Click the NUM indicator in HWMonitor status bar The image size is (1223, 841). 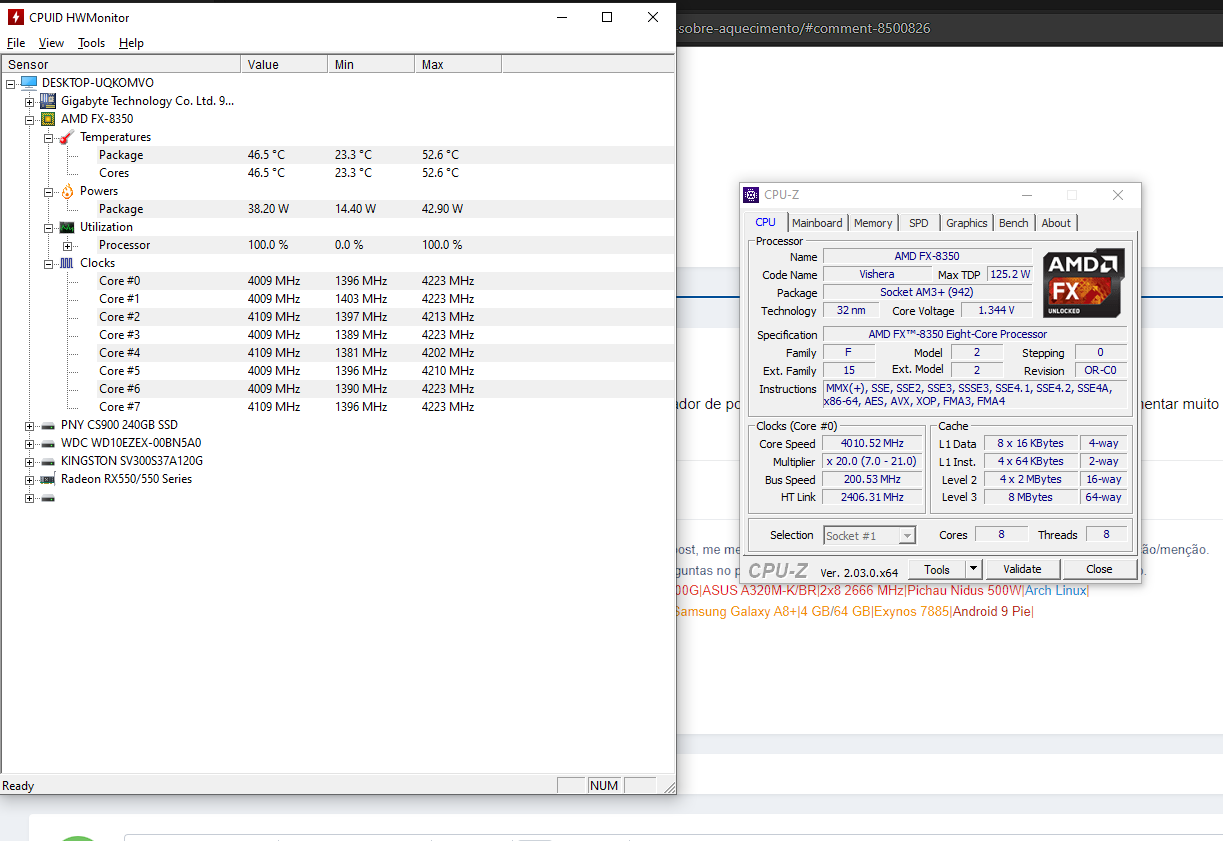(x=604, y=786)
